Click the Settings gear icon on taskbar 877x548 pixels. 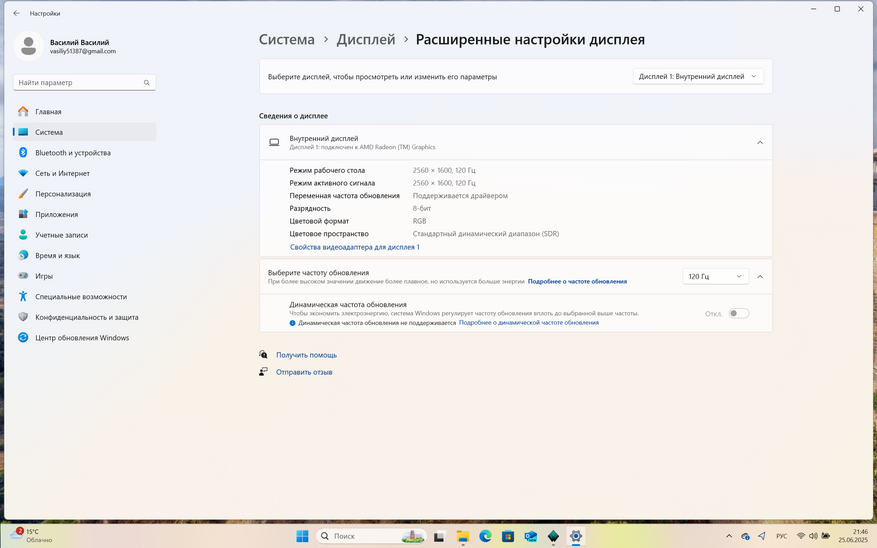(576, 536)
